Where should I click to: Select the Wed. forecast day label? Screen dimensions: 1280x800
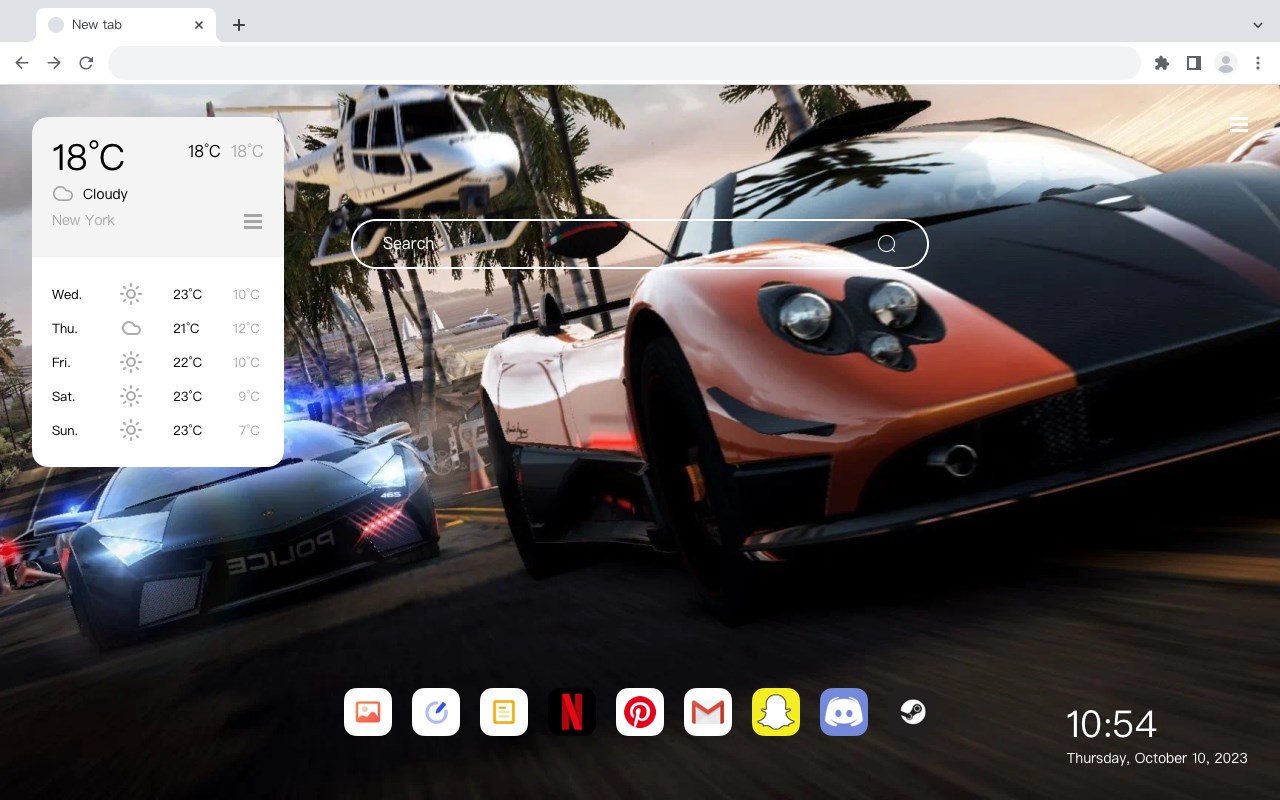[x=67, y=294]
